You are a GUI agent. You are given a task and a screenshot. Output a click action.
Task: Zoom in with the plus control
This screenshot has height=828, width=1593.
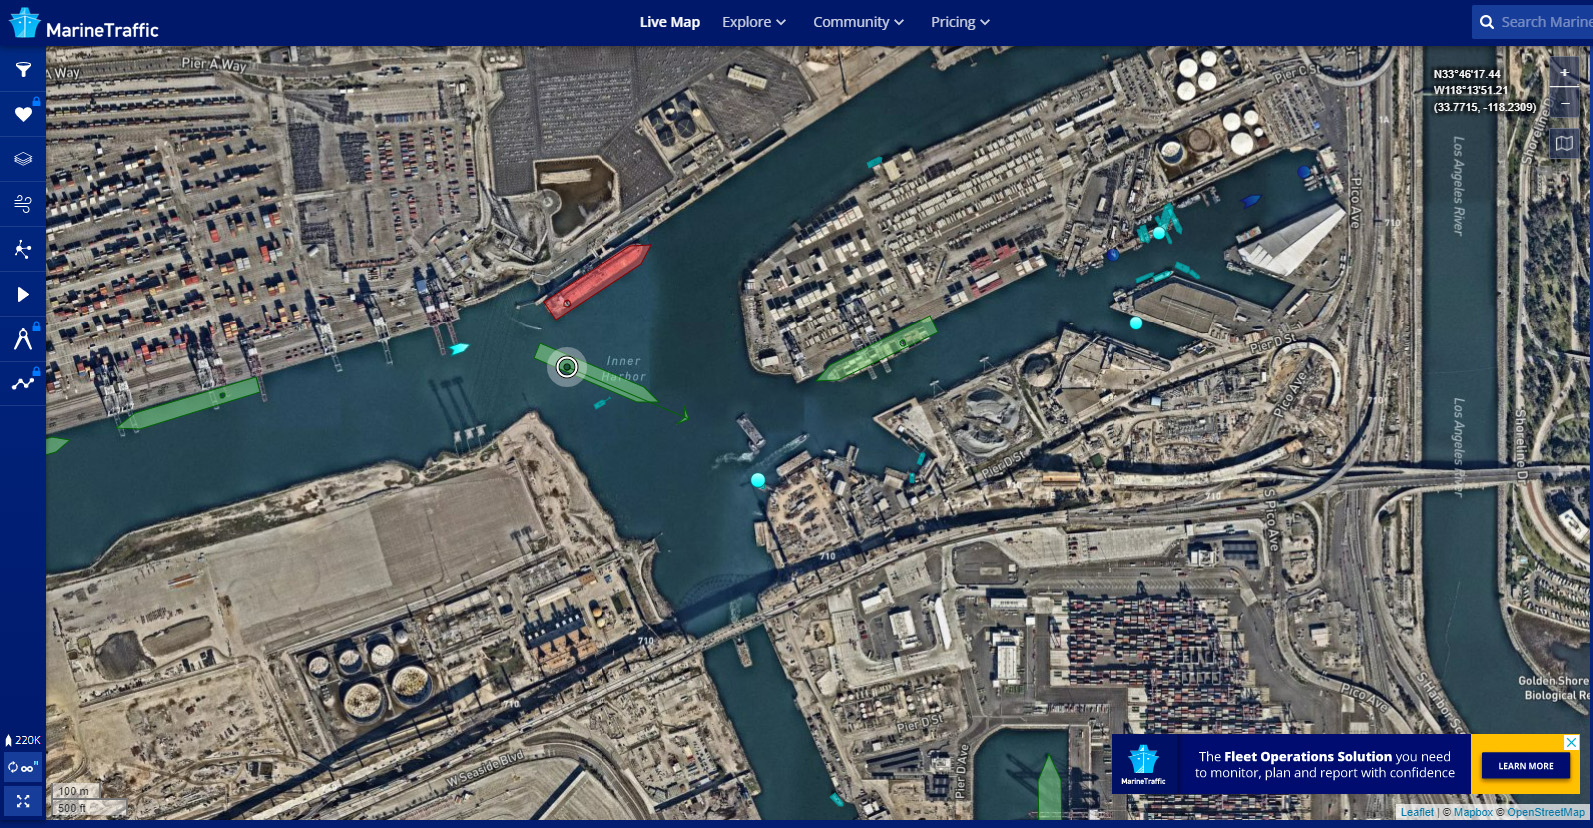click(x=1564, y=72)
